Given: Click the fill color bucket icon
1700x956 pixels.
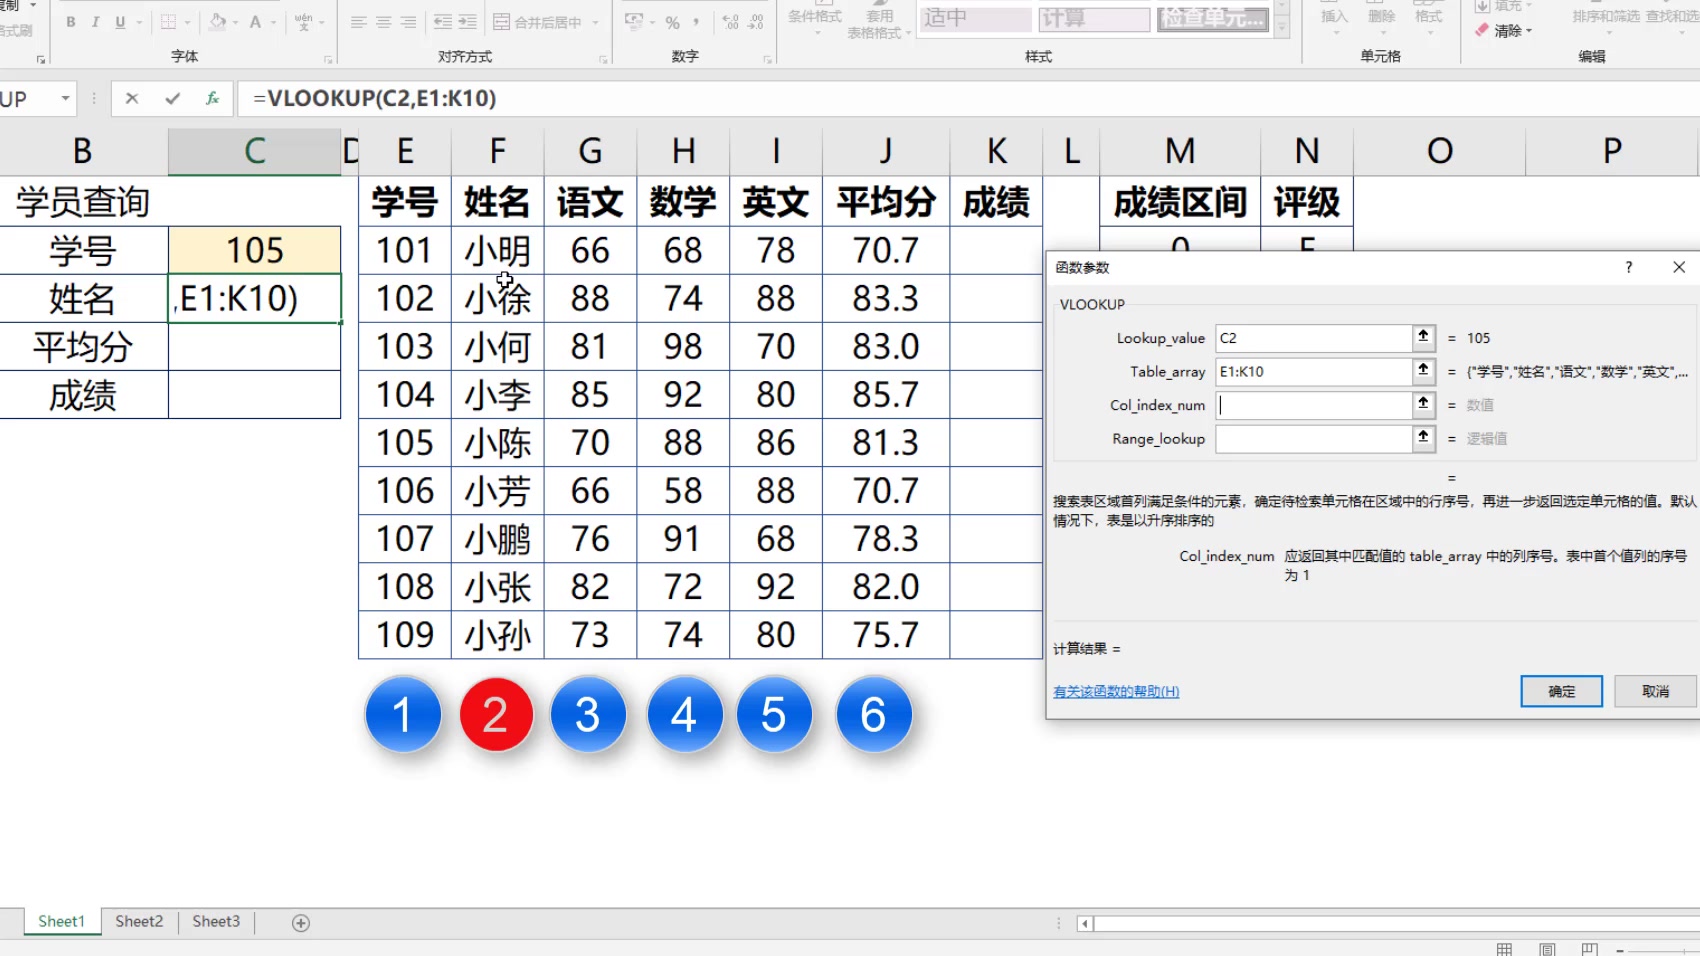Looking at the screenshot, I should click(x=217, y=22).
